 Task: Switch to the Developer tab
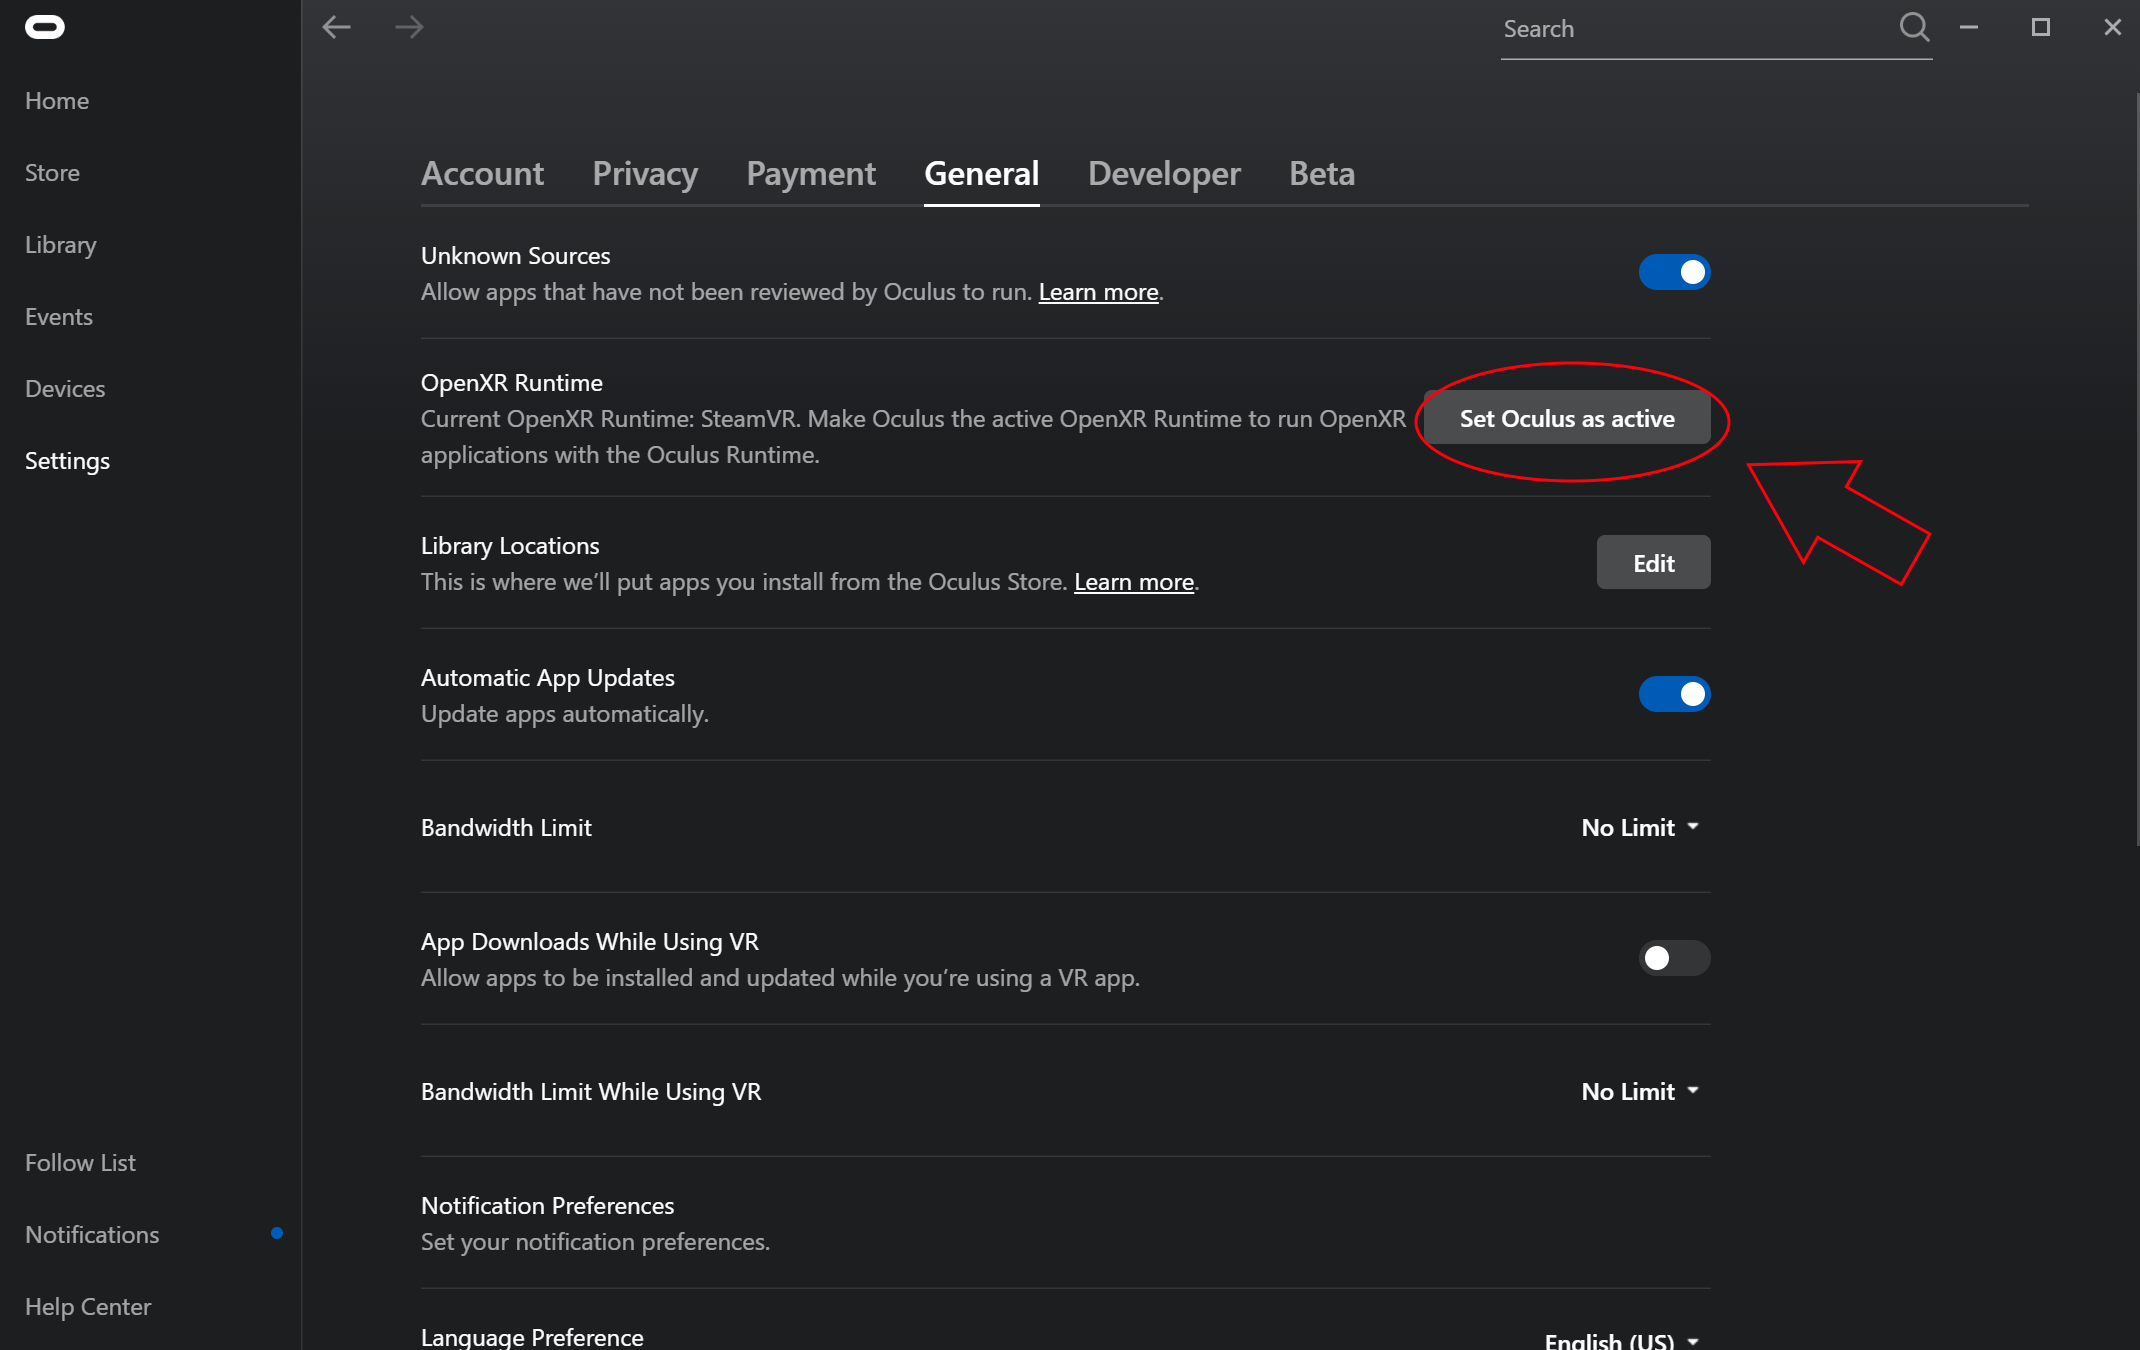point(1164,174)
